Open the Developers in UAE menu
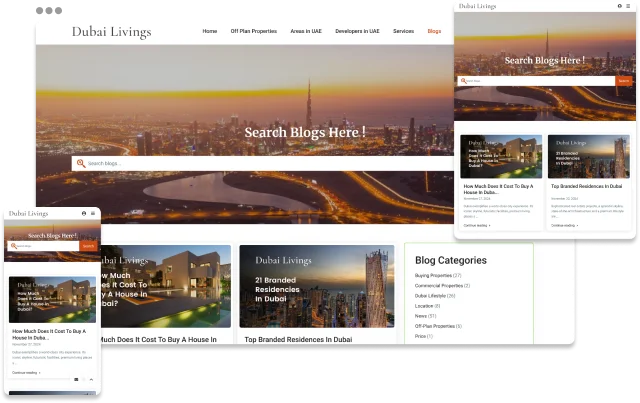Screen dimensions: 640x403 coord(357,31)
